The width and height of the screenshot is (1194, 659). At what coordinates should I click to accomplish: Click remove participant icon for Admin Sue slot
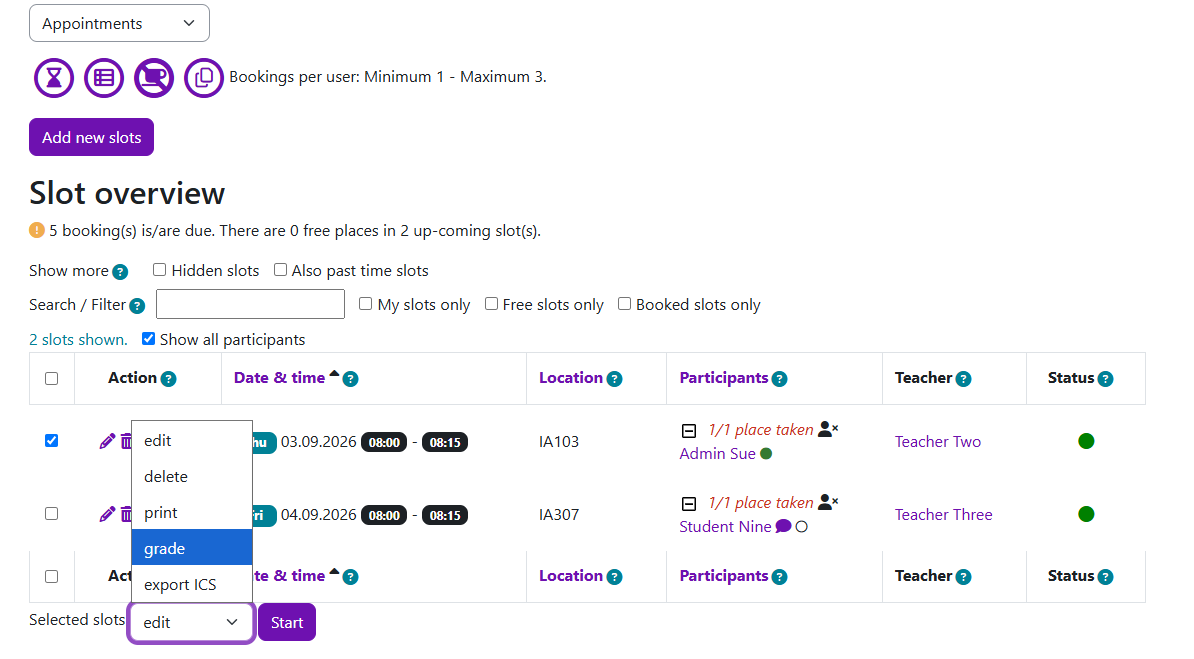click(828, 430)
